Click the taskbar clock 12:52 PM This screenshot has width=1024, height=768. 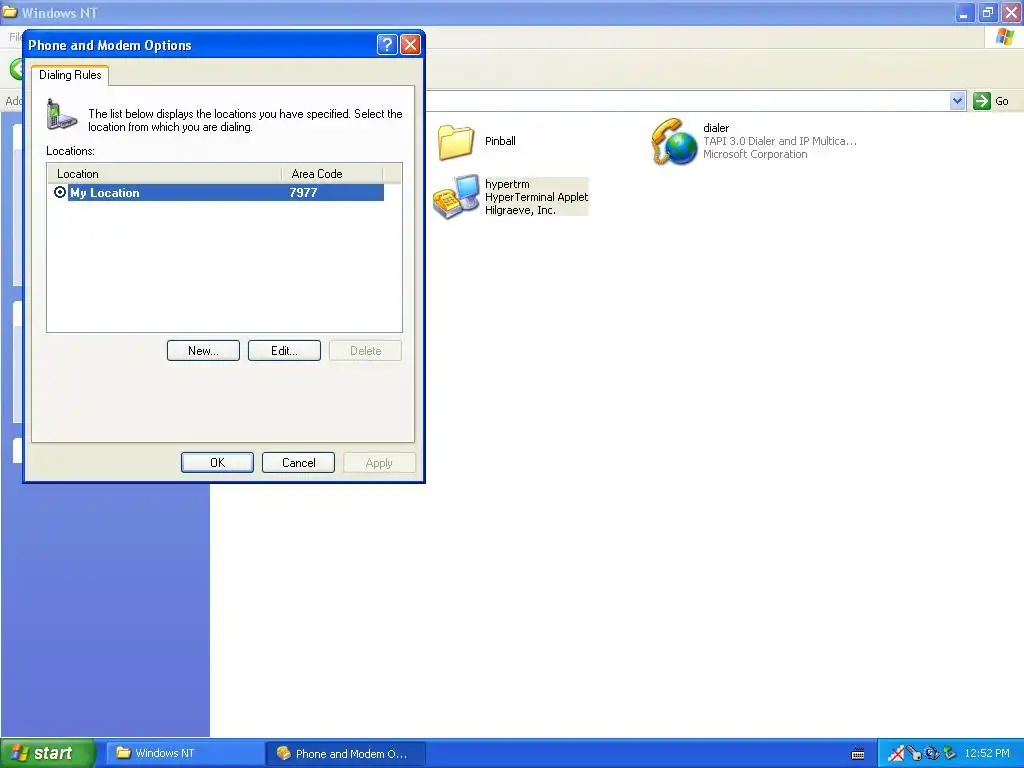(x=987, y=754)
